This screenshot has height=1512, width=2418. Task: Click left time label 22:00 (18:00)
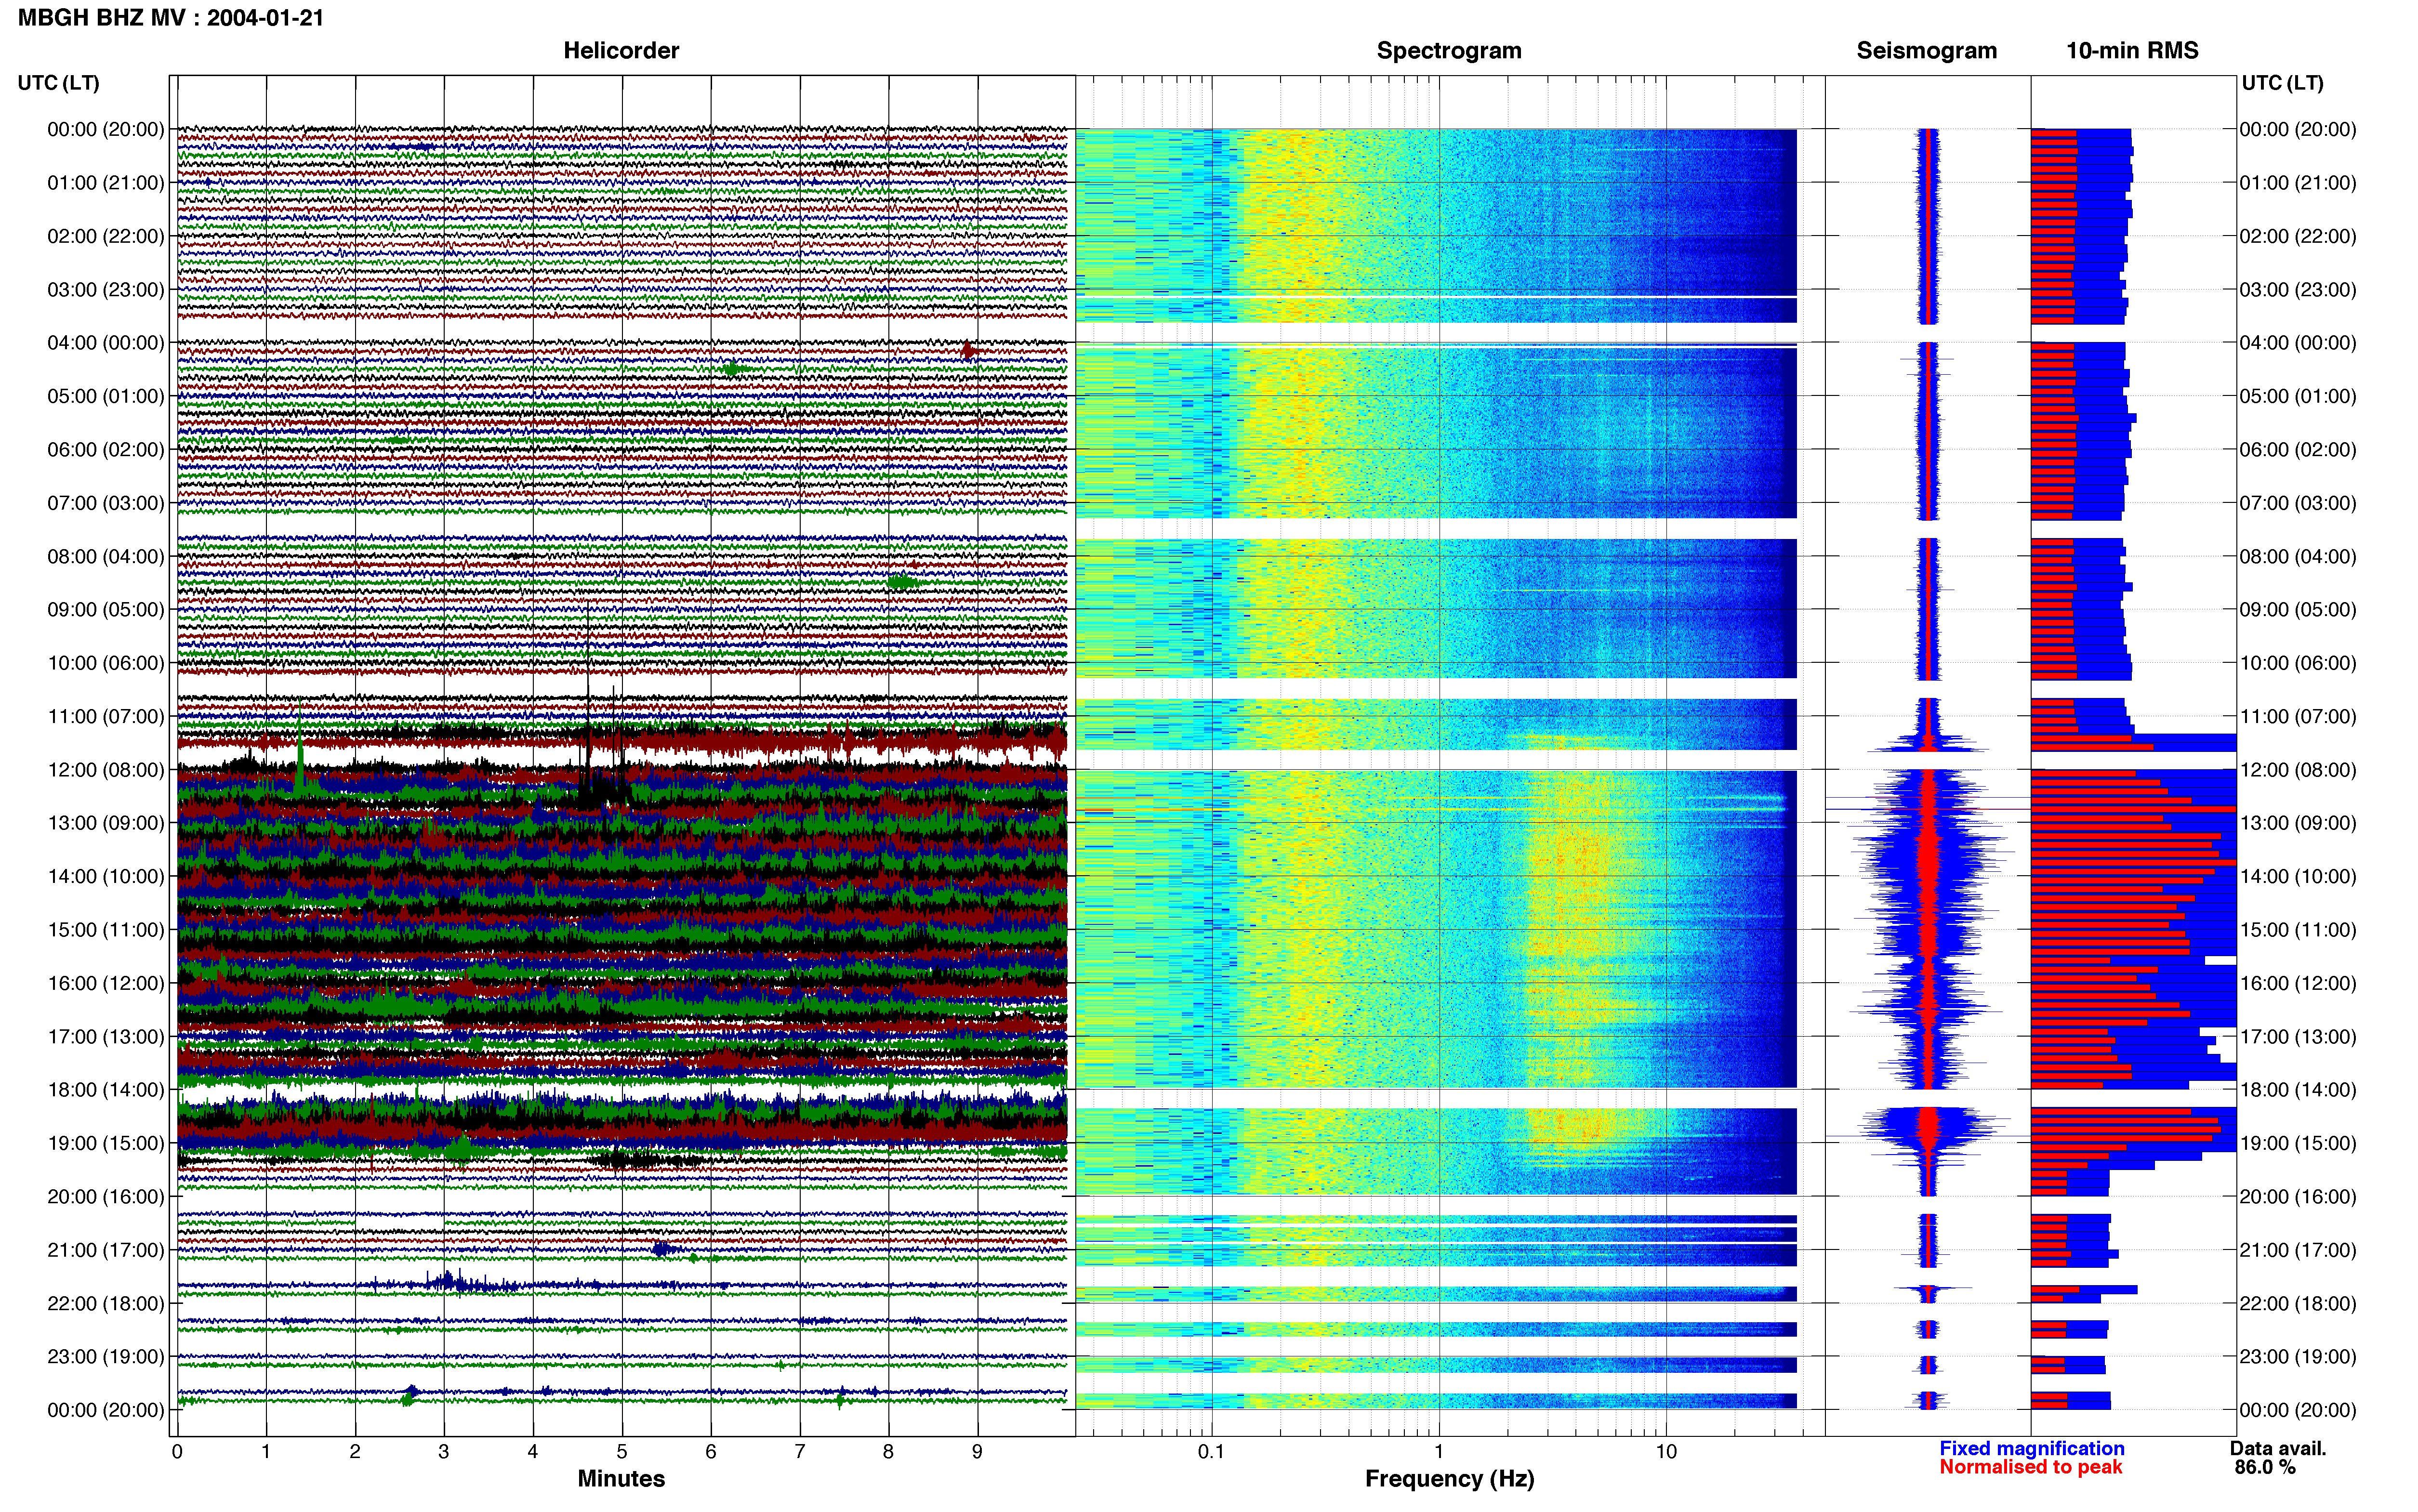tap(106, 1302)
